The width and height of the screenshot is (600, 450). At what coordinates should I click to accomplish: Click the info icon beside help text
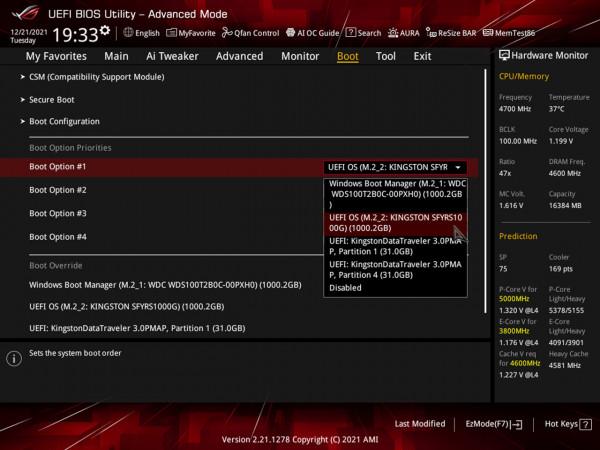coord(14,359)
